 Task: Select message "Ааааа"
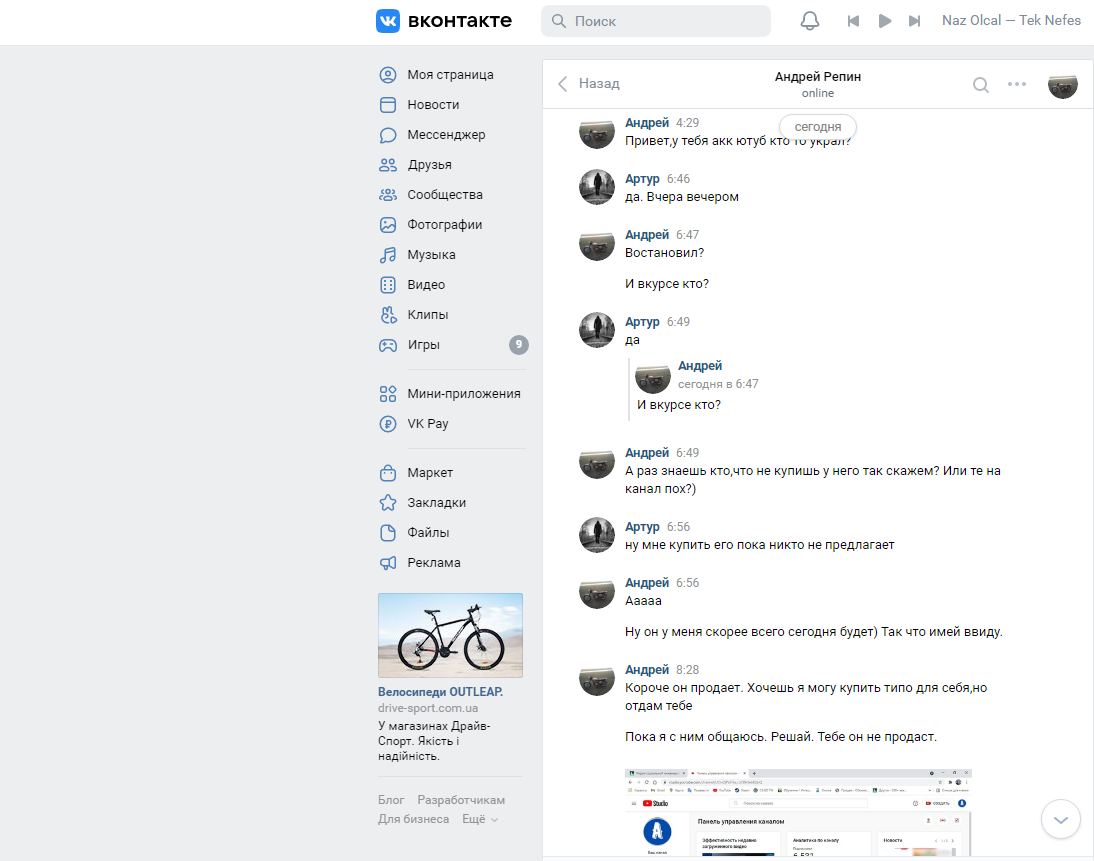coord(643,601)
